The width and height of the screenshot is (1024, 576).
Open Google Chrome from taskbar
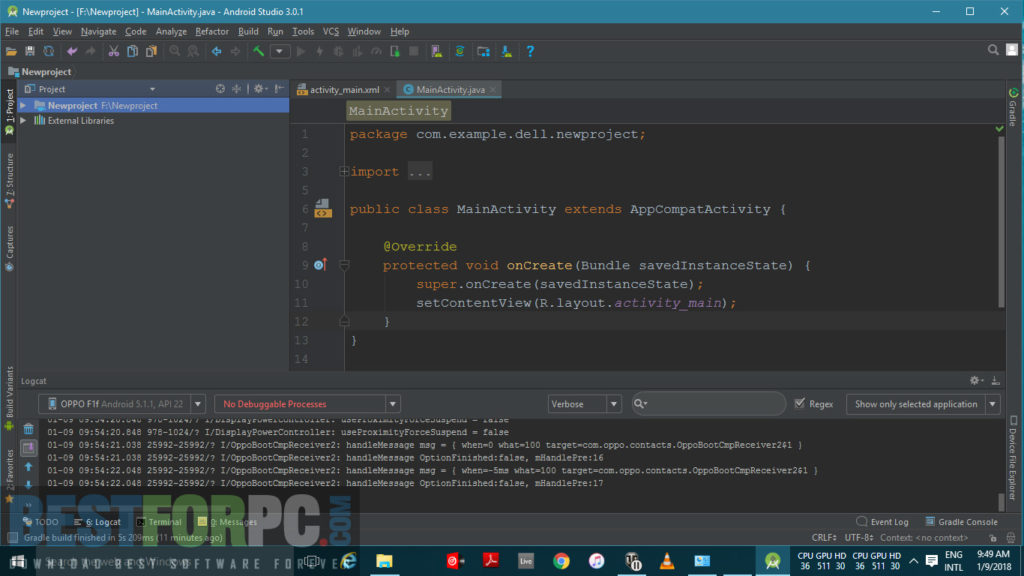point(561,561)
